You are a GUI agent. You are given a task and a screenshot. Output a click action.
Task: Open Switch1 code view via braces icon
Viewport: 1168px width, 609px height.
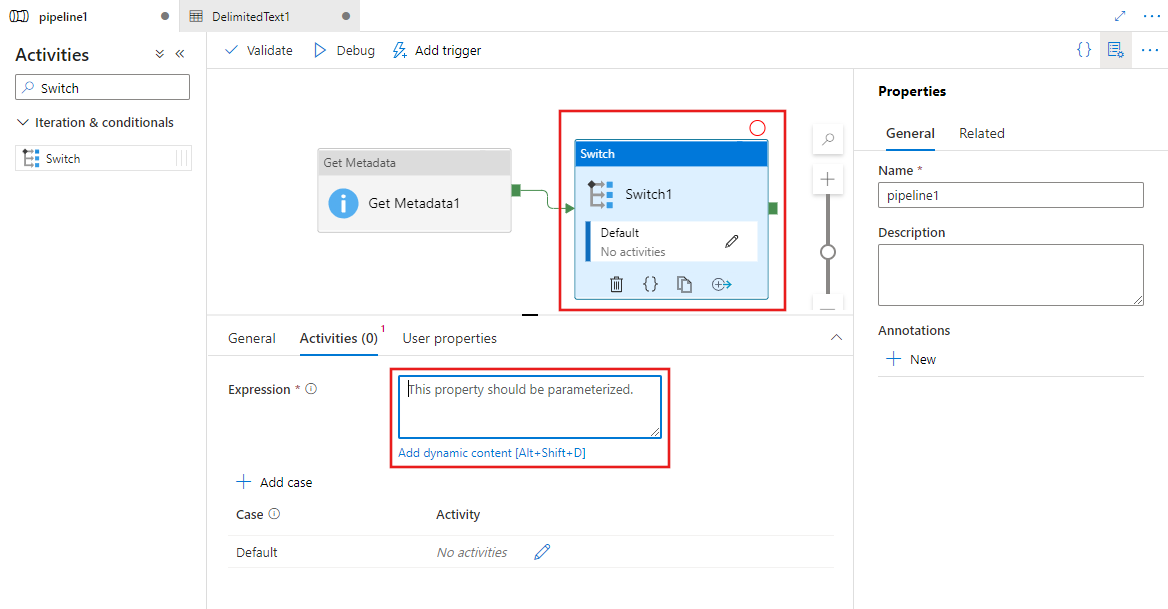[650, 284]
